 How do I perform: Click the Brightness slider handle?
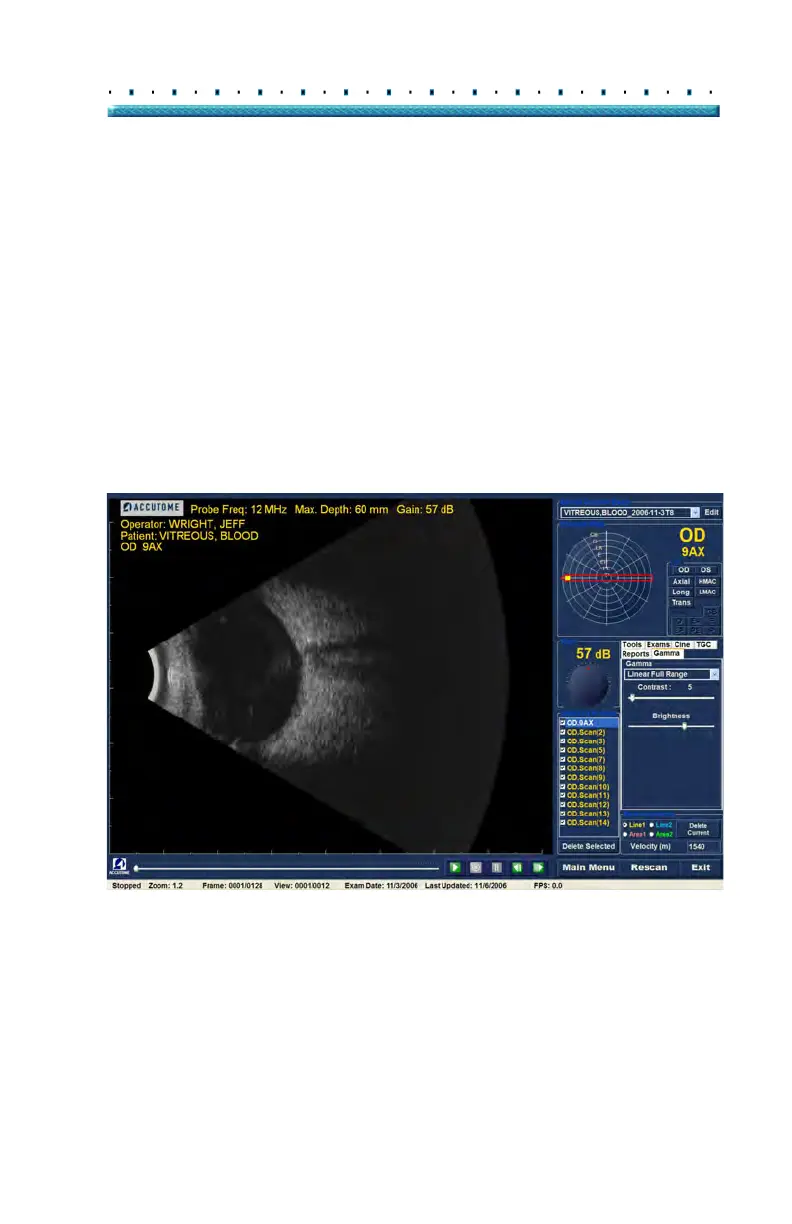click(684, 726)
